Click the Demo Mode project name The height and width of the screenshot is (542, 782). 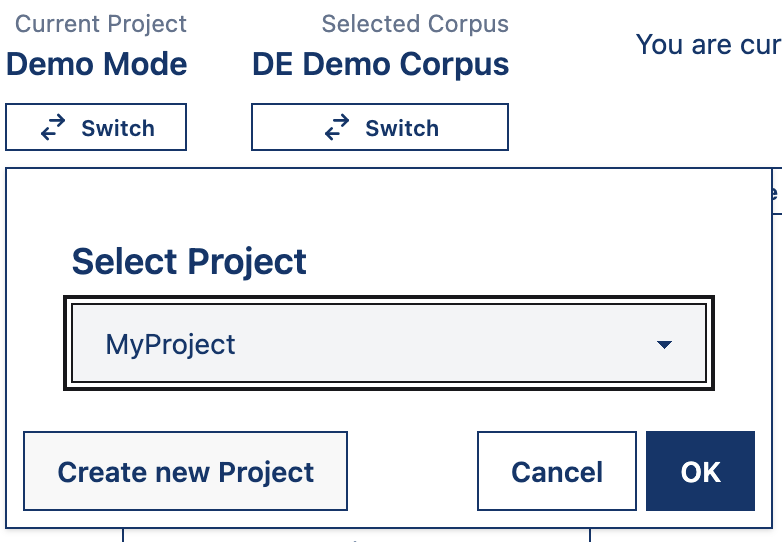point(97,65)
